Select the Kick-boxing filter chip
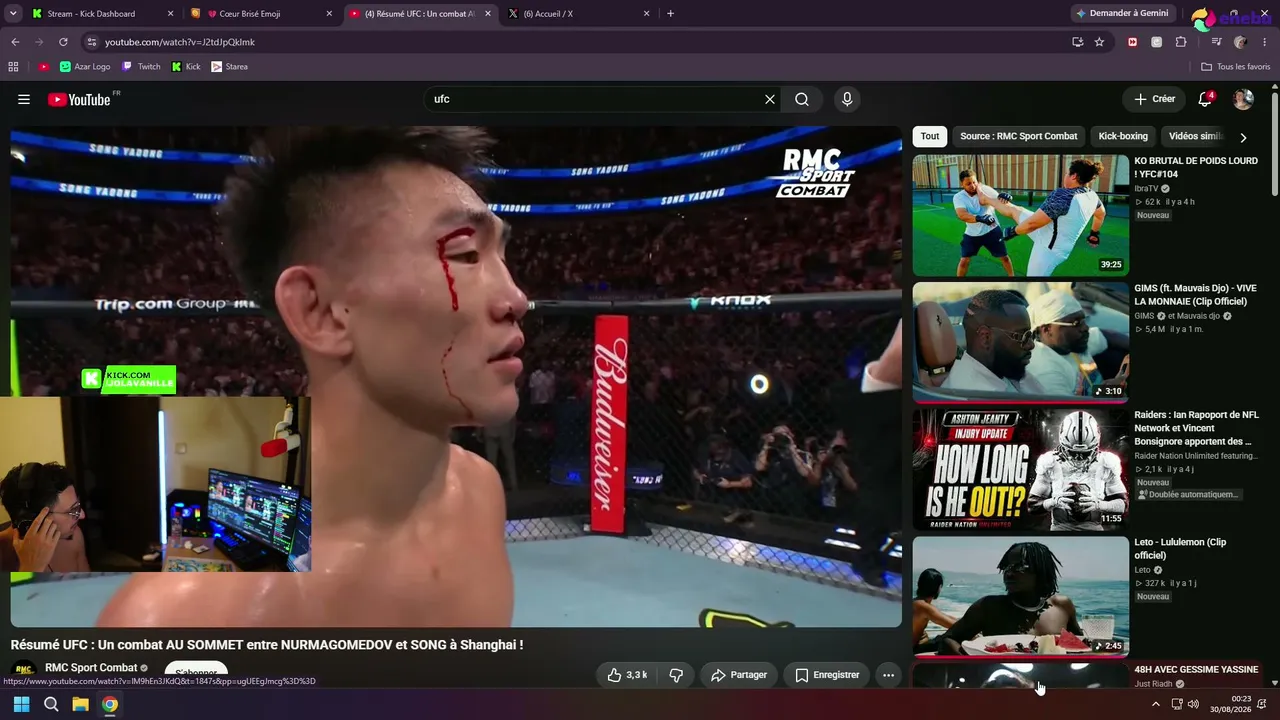 1123,136
